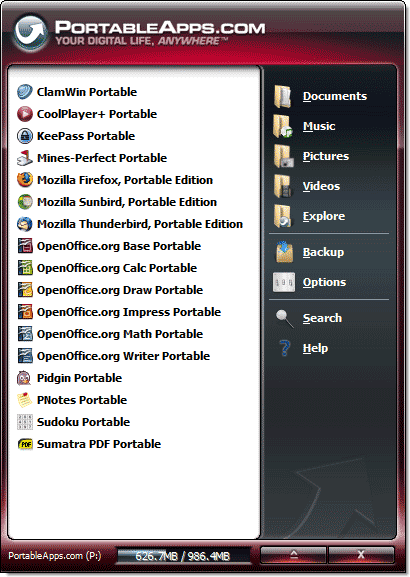Click the KeePass Portable lock icon
The image size is (410, 577).
point(25,136)
